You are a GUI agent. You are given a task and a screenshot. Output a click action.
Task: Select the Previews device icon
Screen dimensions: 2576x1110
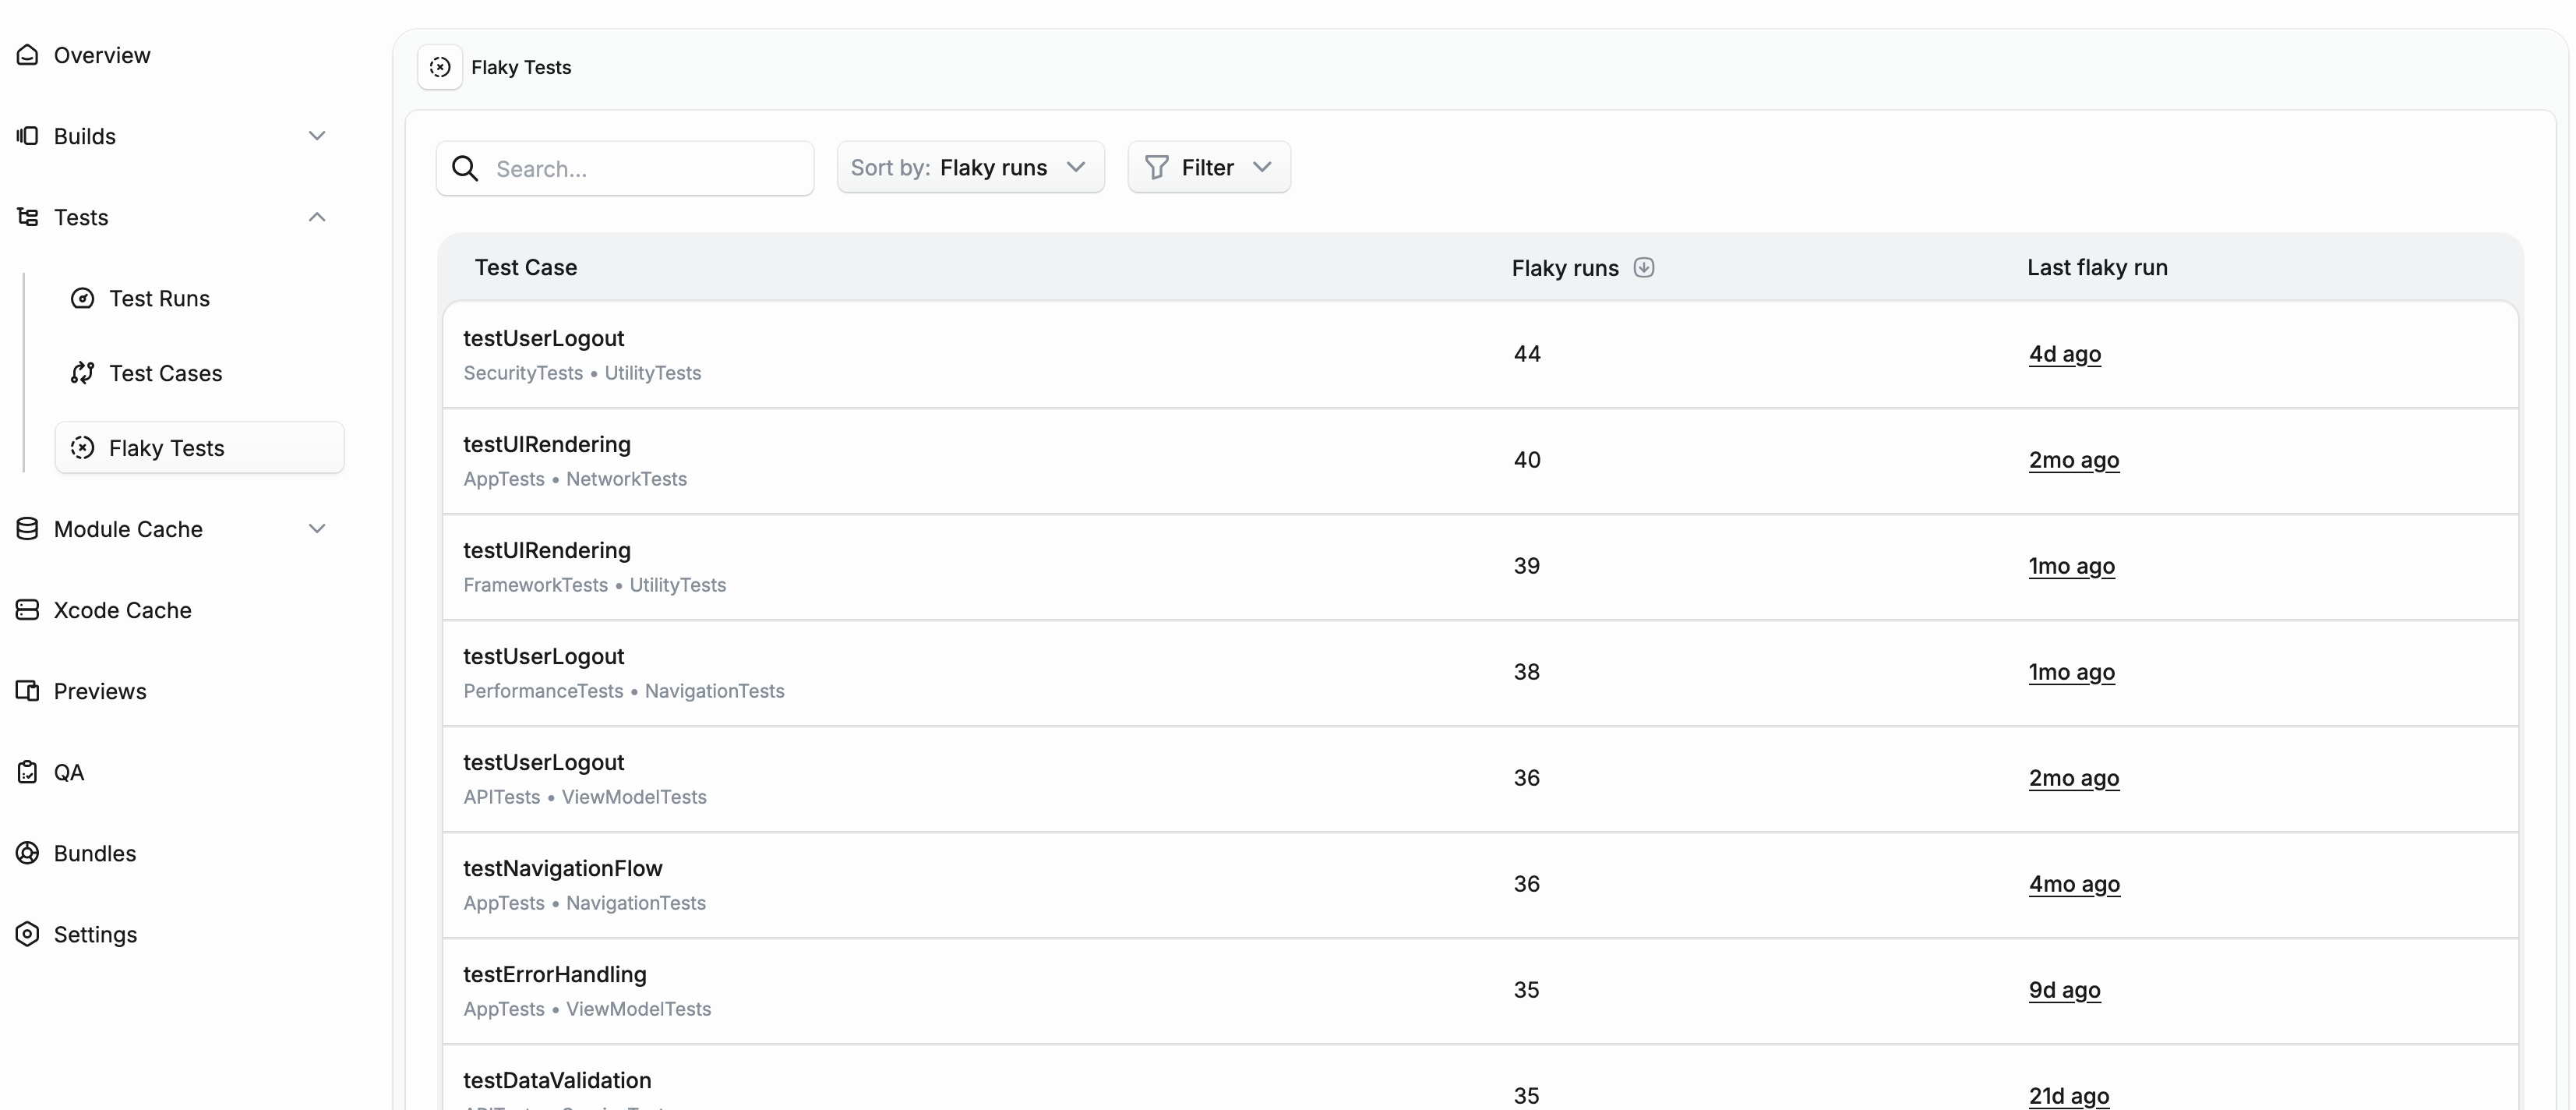(x=27, y=690)
